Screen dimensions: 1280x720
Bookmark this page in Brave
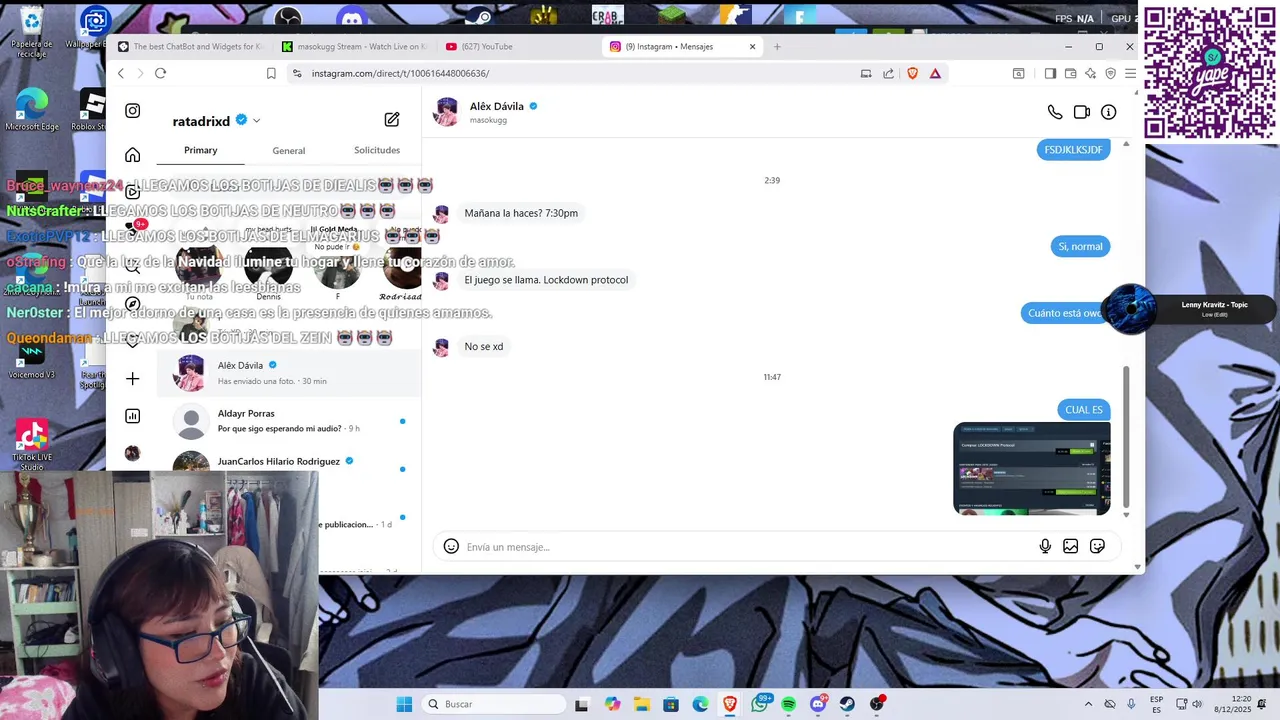[271, 73]
